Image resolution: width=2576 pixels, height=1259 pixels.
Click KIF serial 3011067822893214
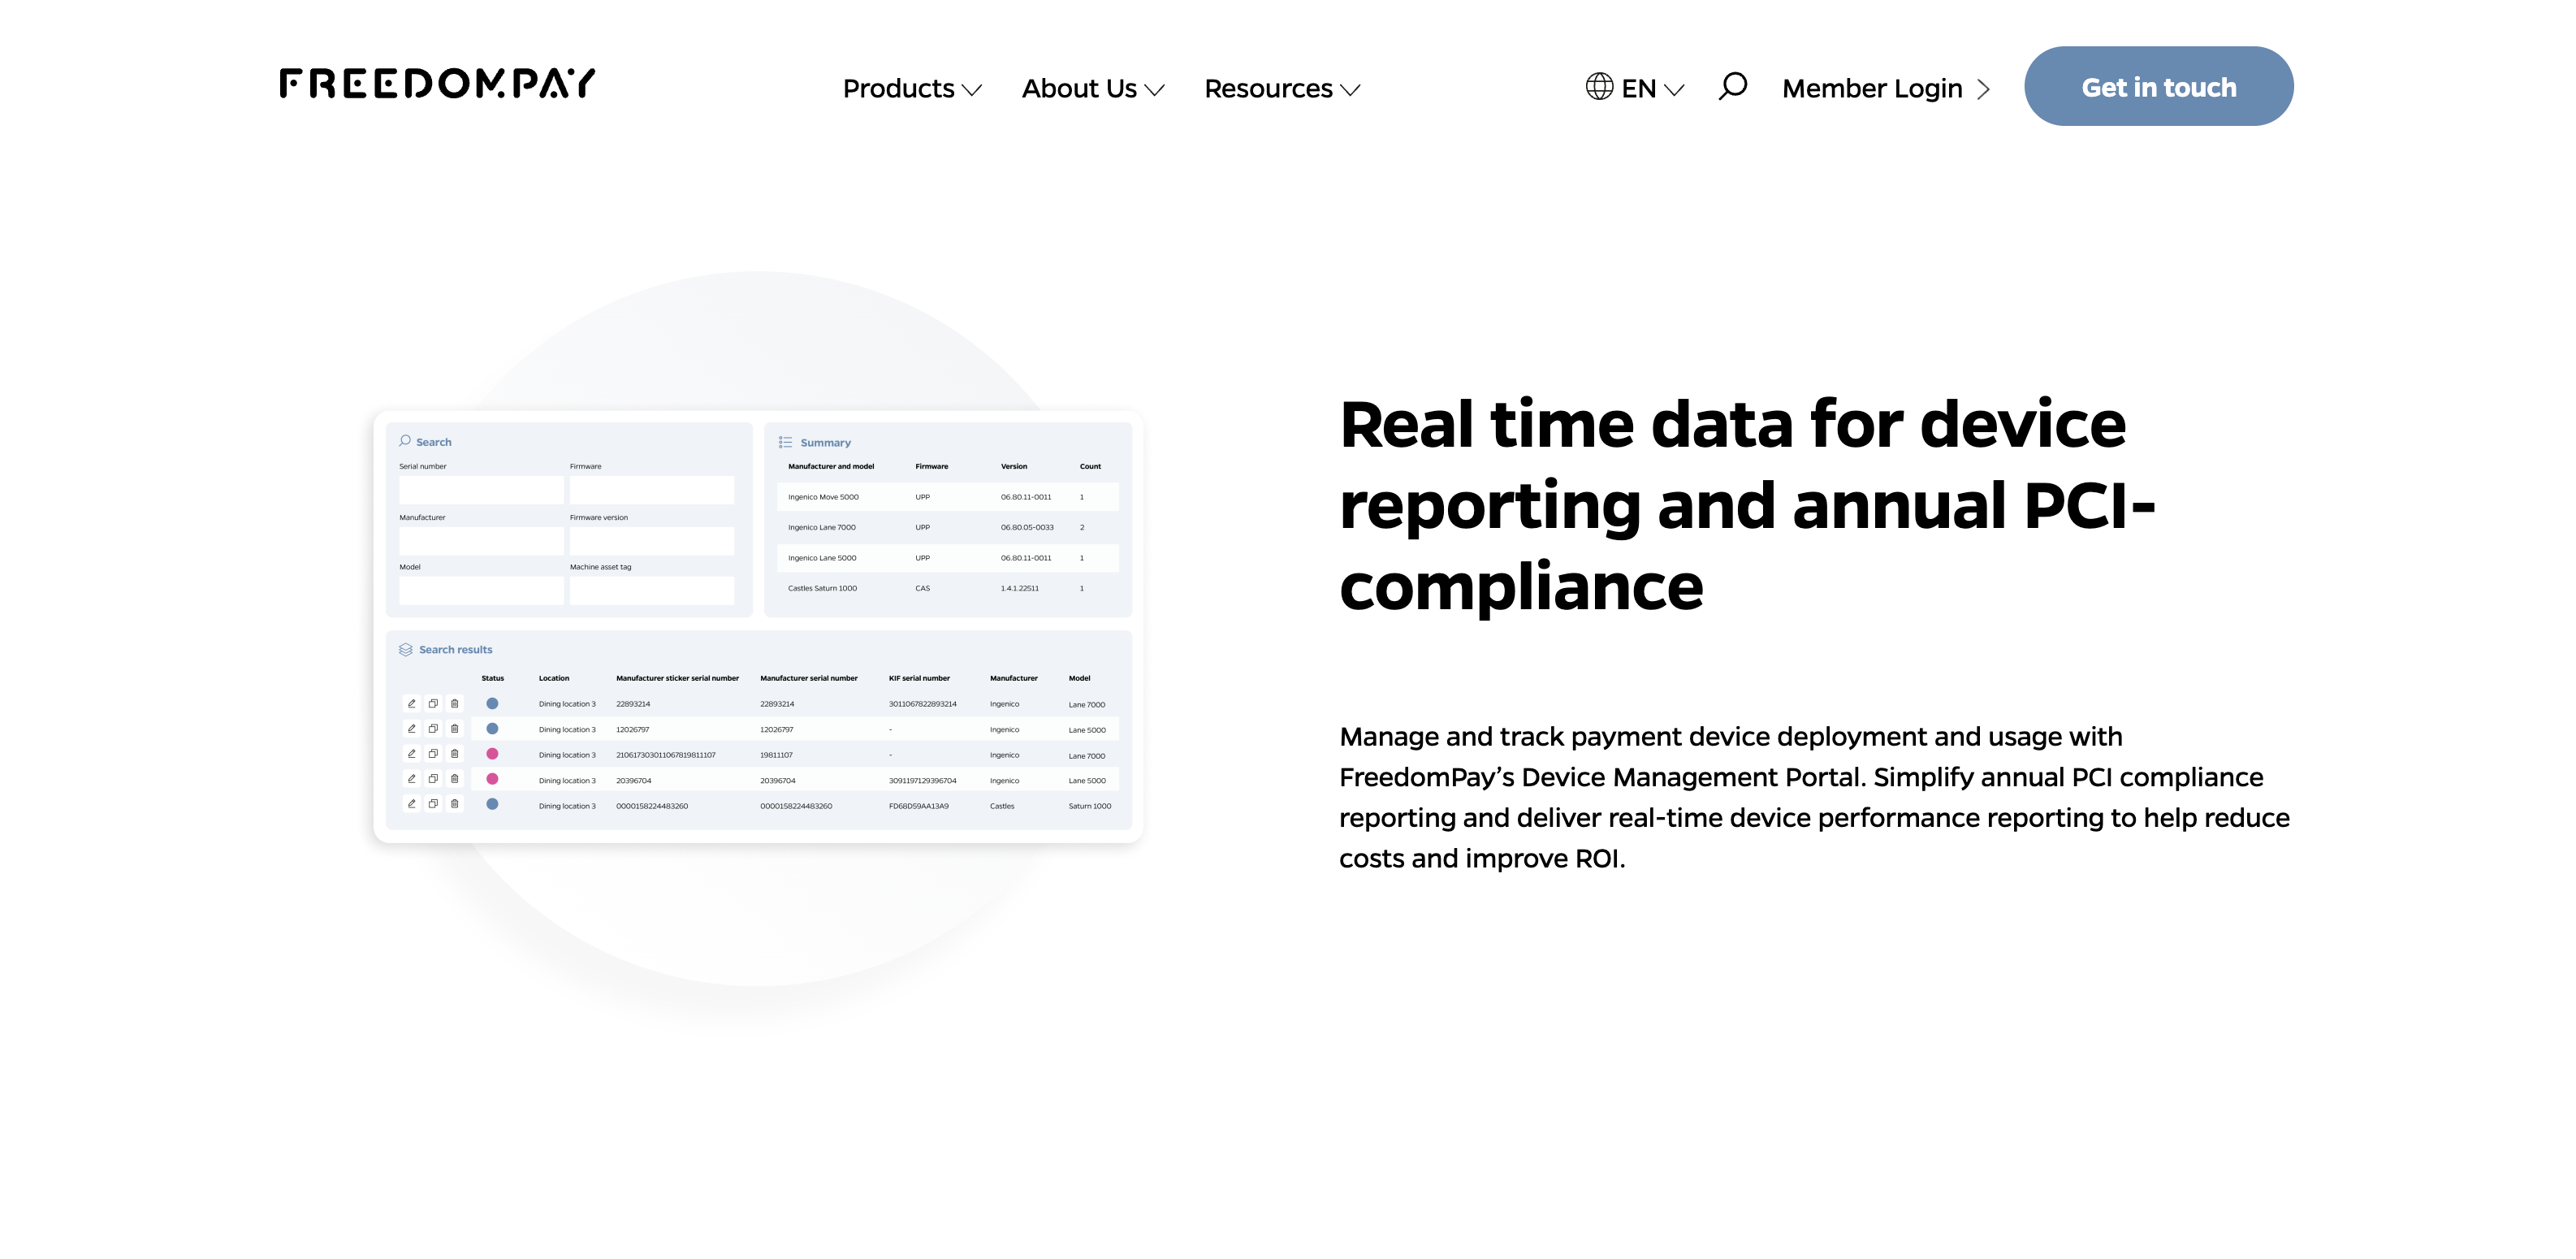[x=922, y=704]
